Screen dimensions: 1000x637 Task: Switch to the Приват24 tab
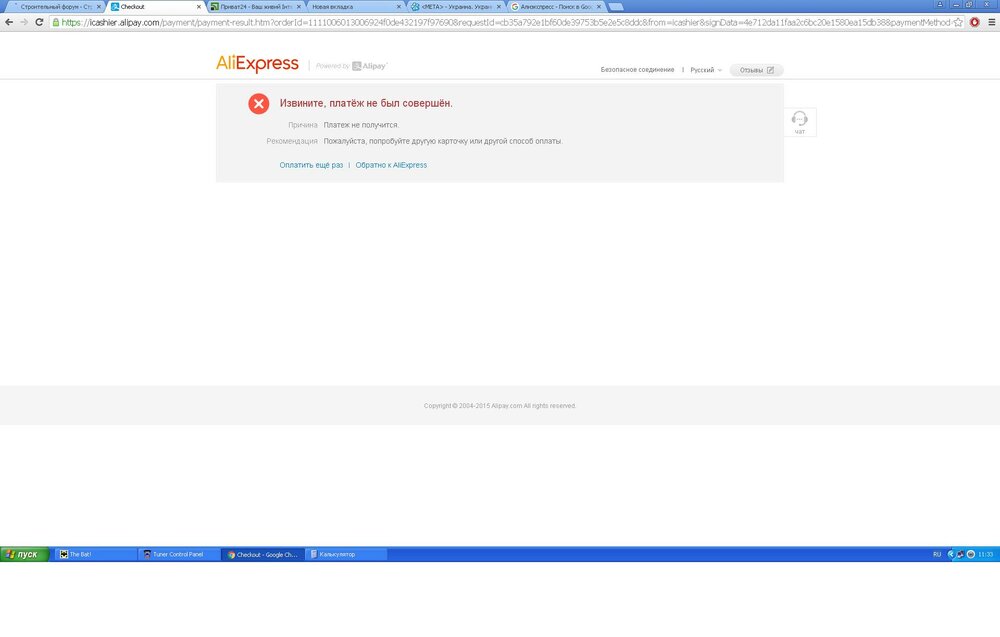[254, 7]
